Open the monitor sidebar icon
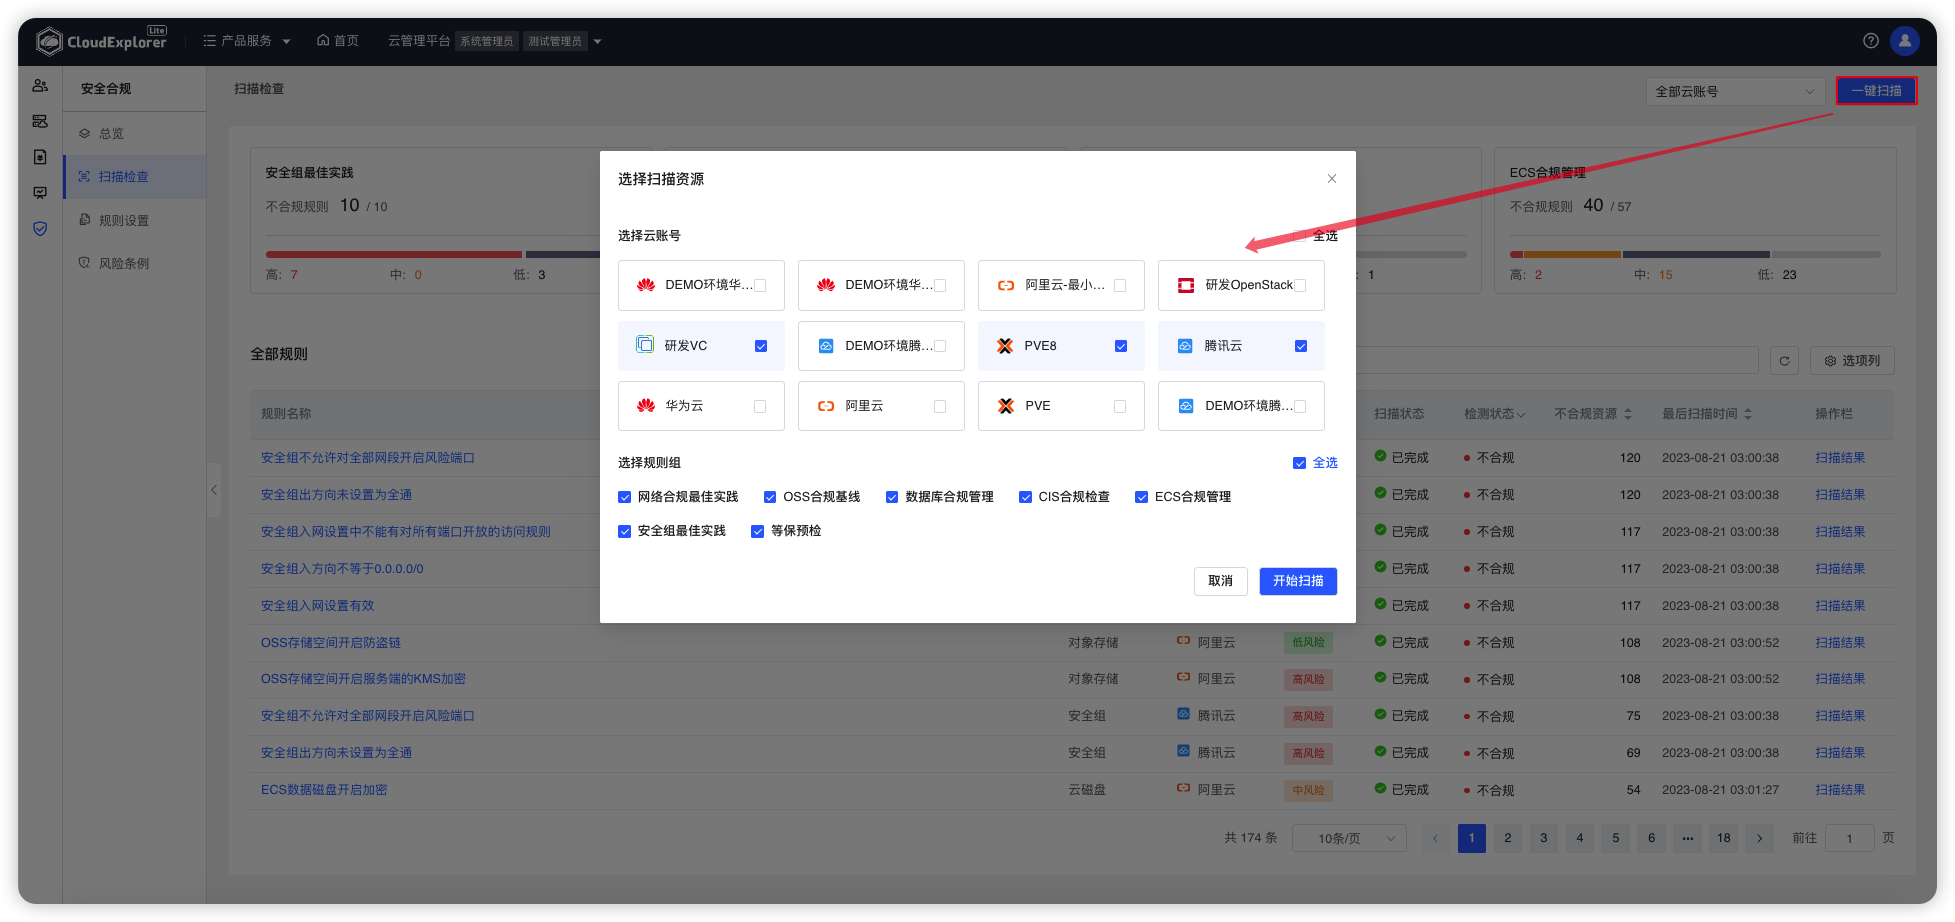 coord(40,193)
